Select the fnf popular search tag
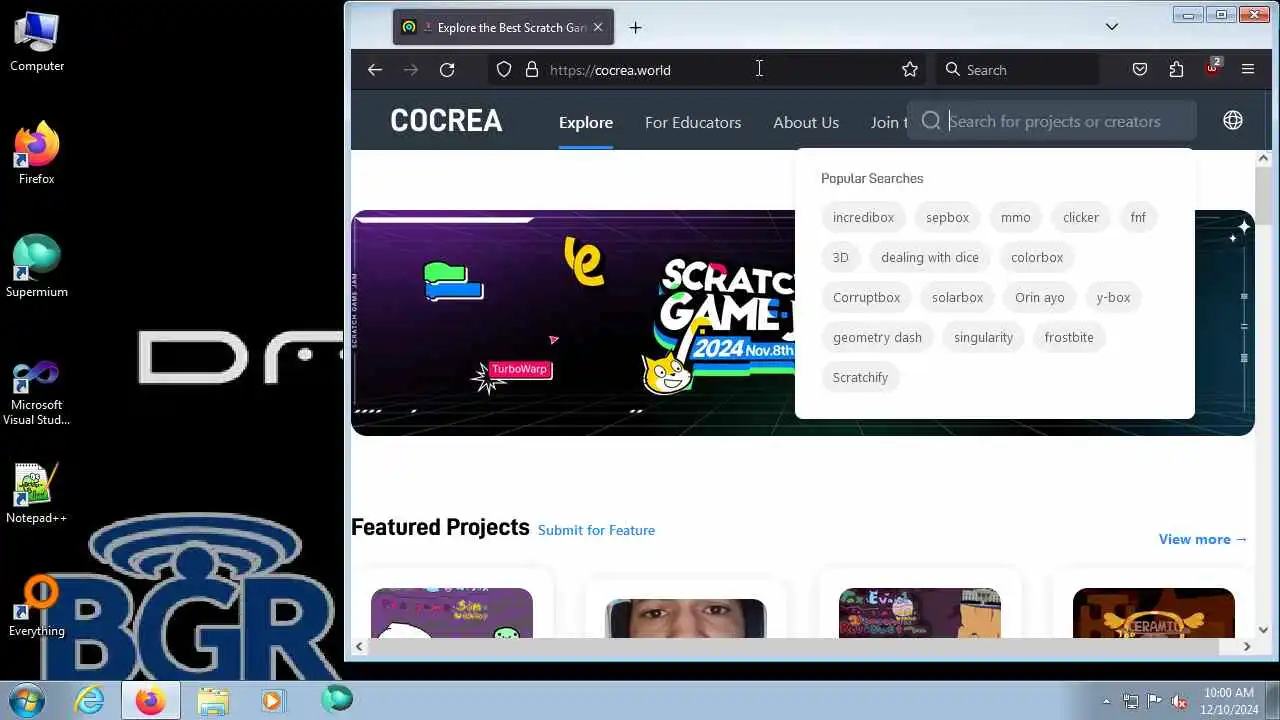This screenshot has height=720, width=1280. point(1138,217)
